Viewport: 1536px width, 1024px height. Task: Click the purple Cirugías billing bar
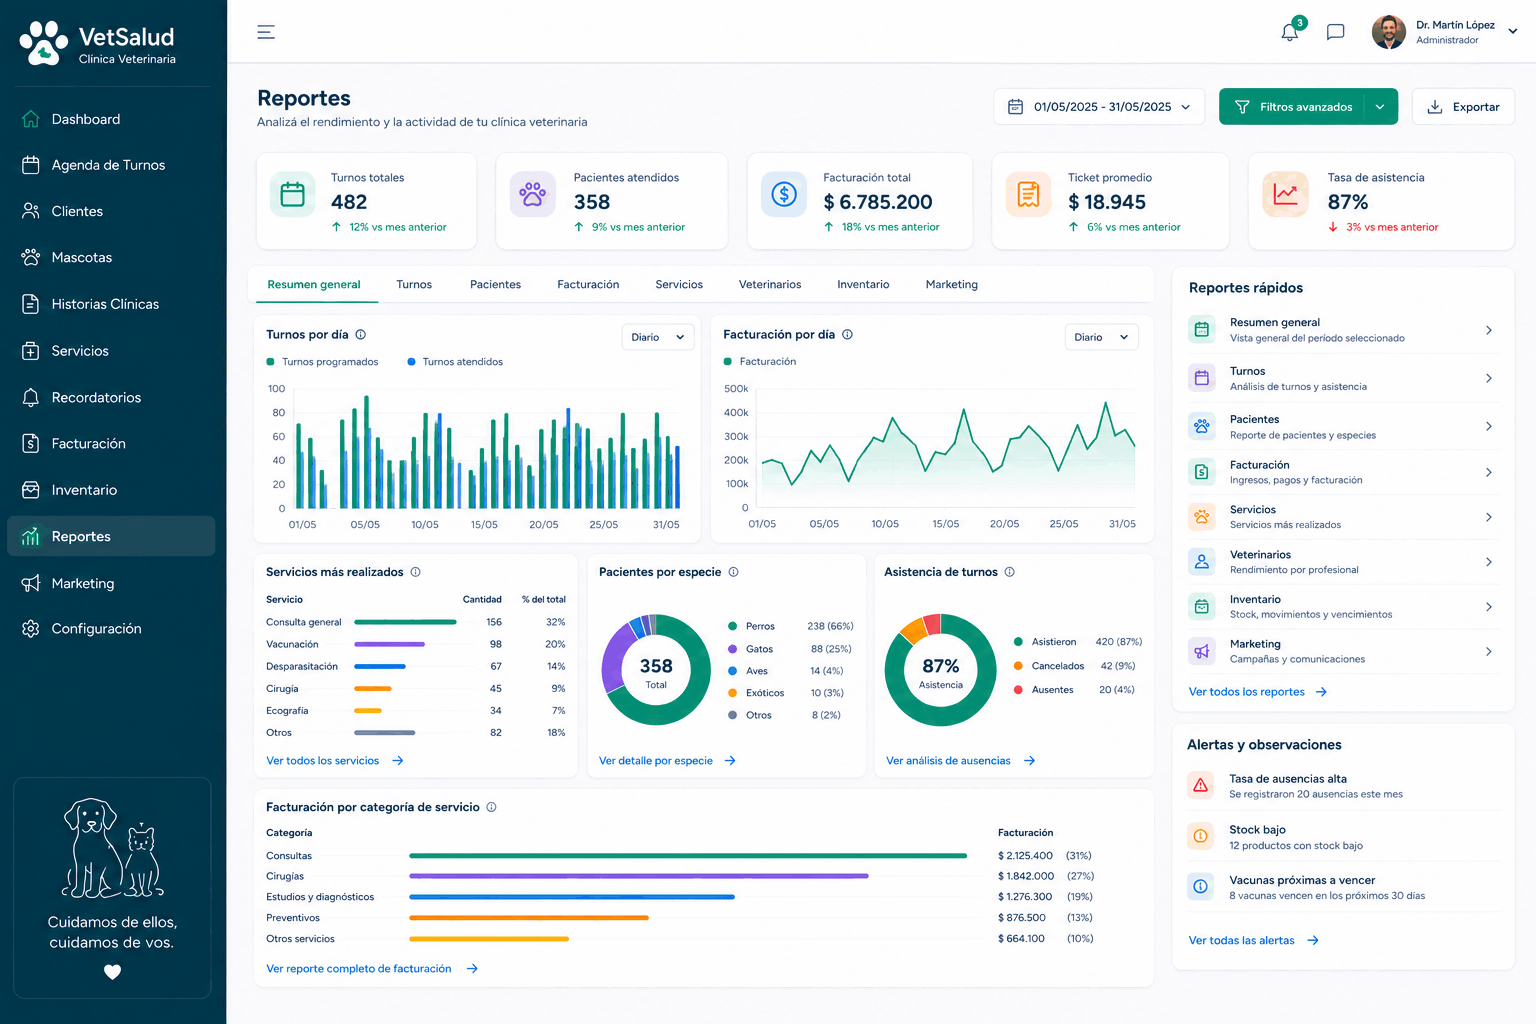click(639, 876)
